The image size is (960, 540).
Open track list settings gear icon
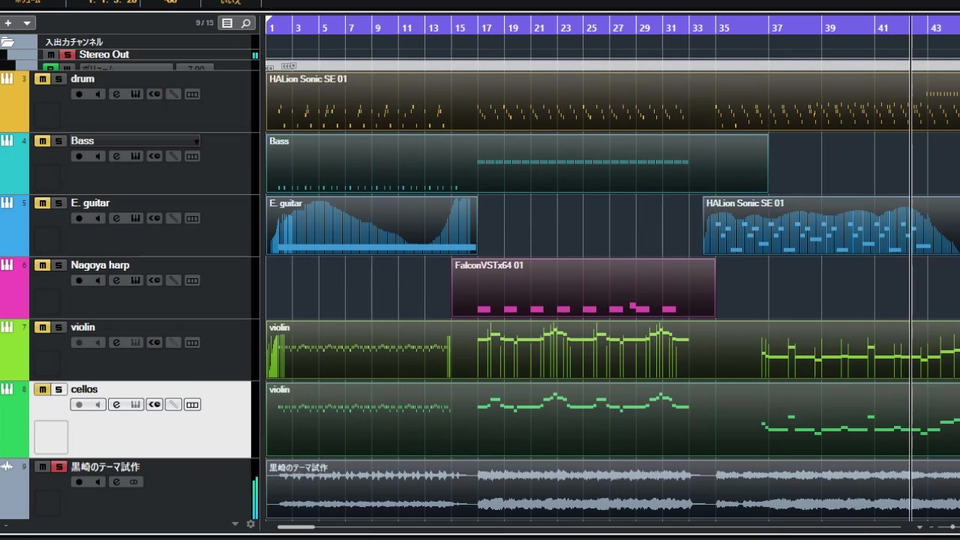250,523
